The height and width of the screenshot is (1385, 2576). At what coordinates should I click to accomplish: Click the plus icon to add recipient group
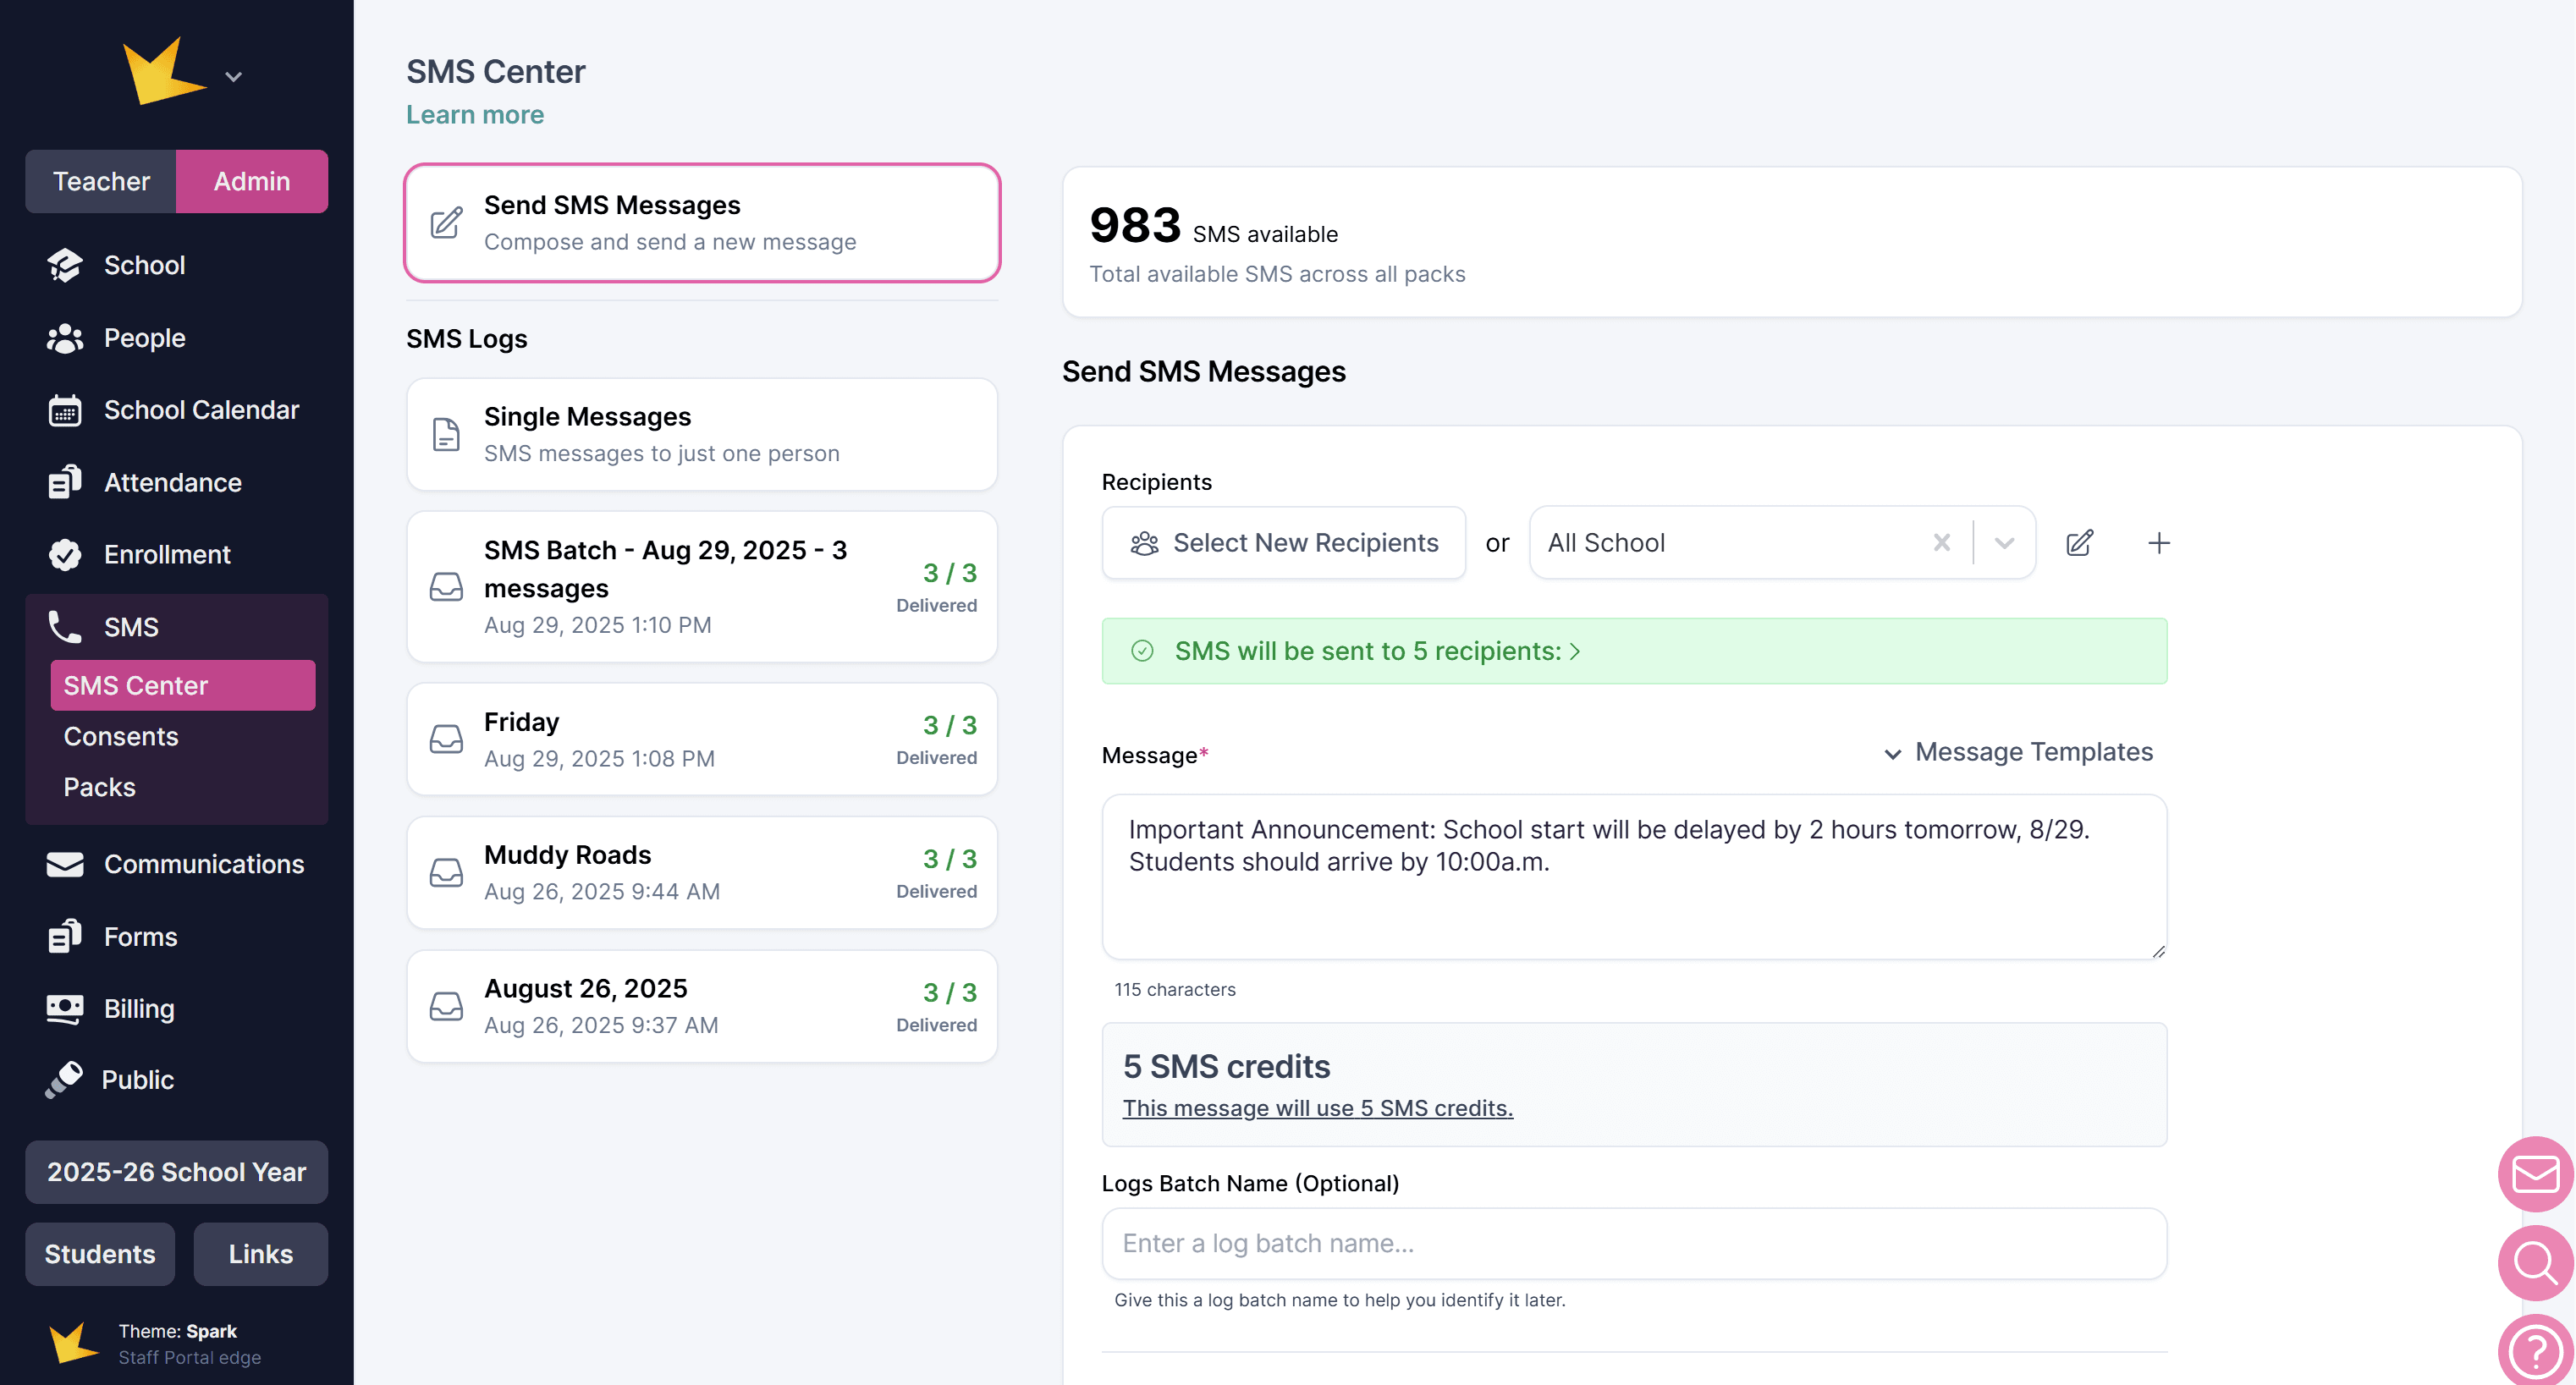click(x=2158, y=543)
